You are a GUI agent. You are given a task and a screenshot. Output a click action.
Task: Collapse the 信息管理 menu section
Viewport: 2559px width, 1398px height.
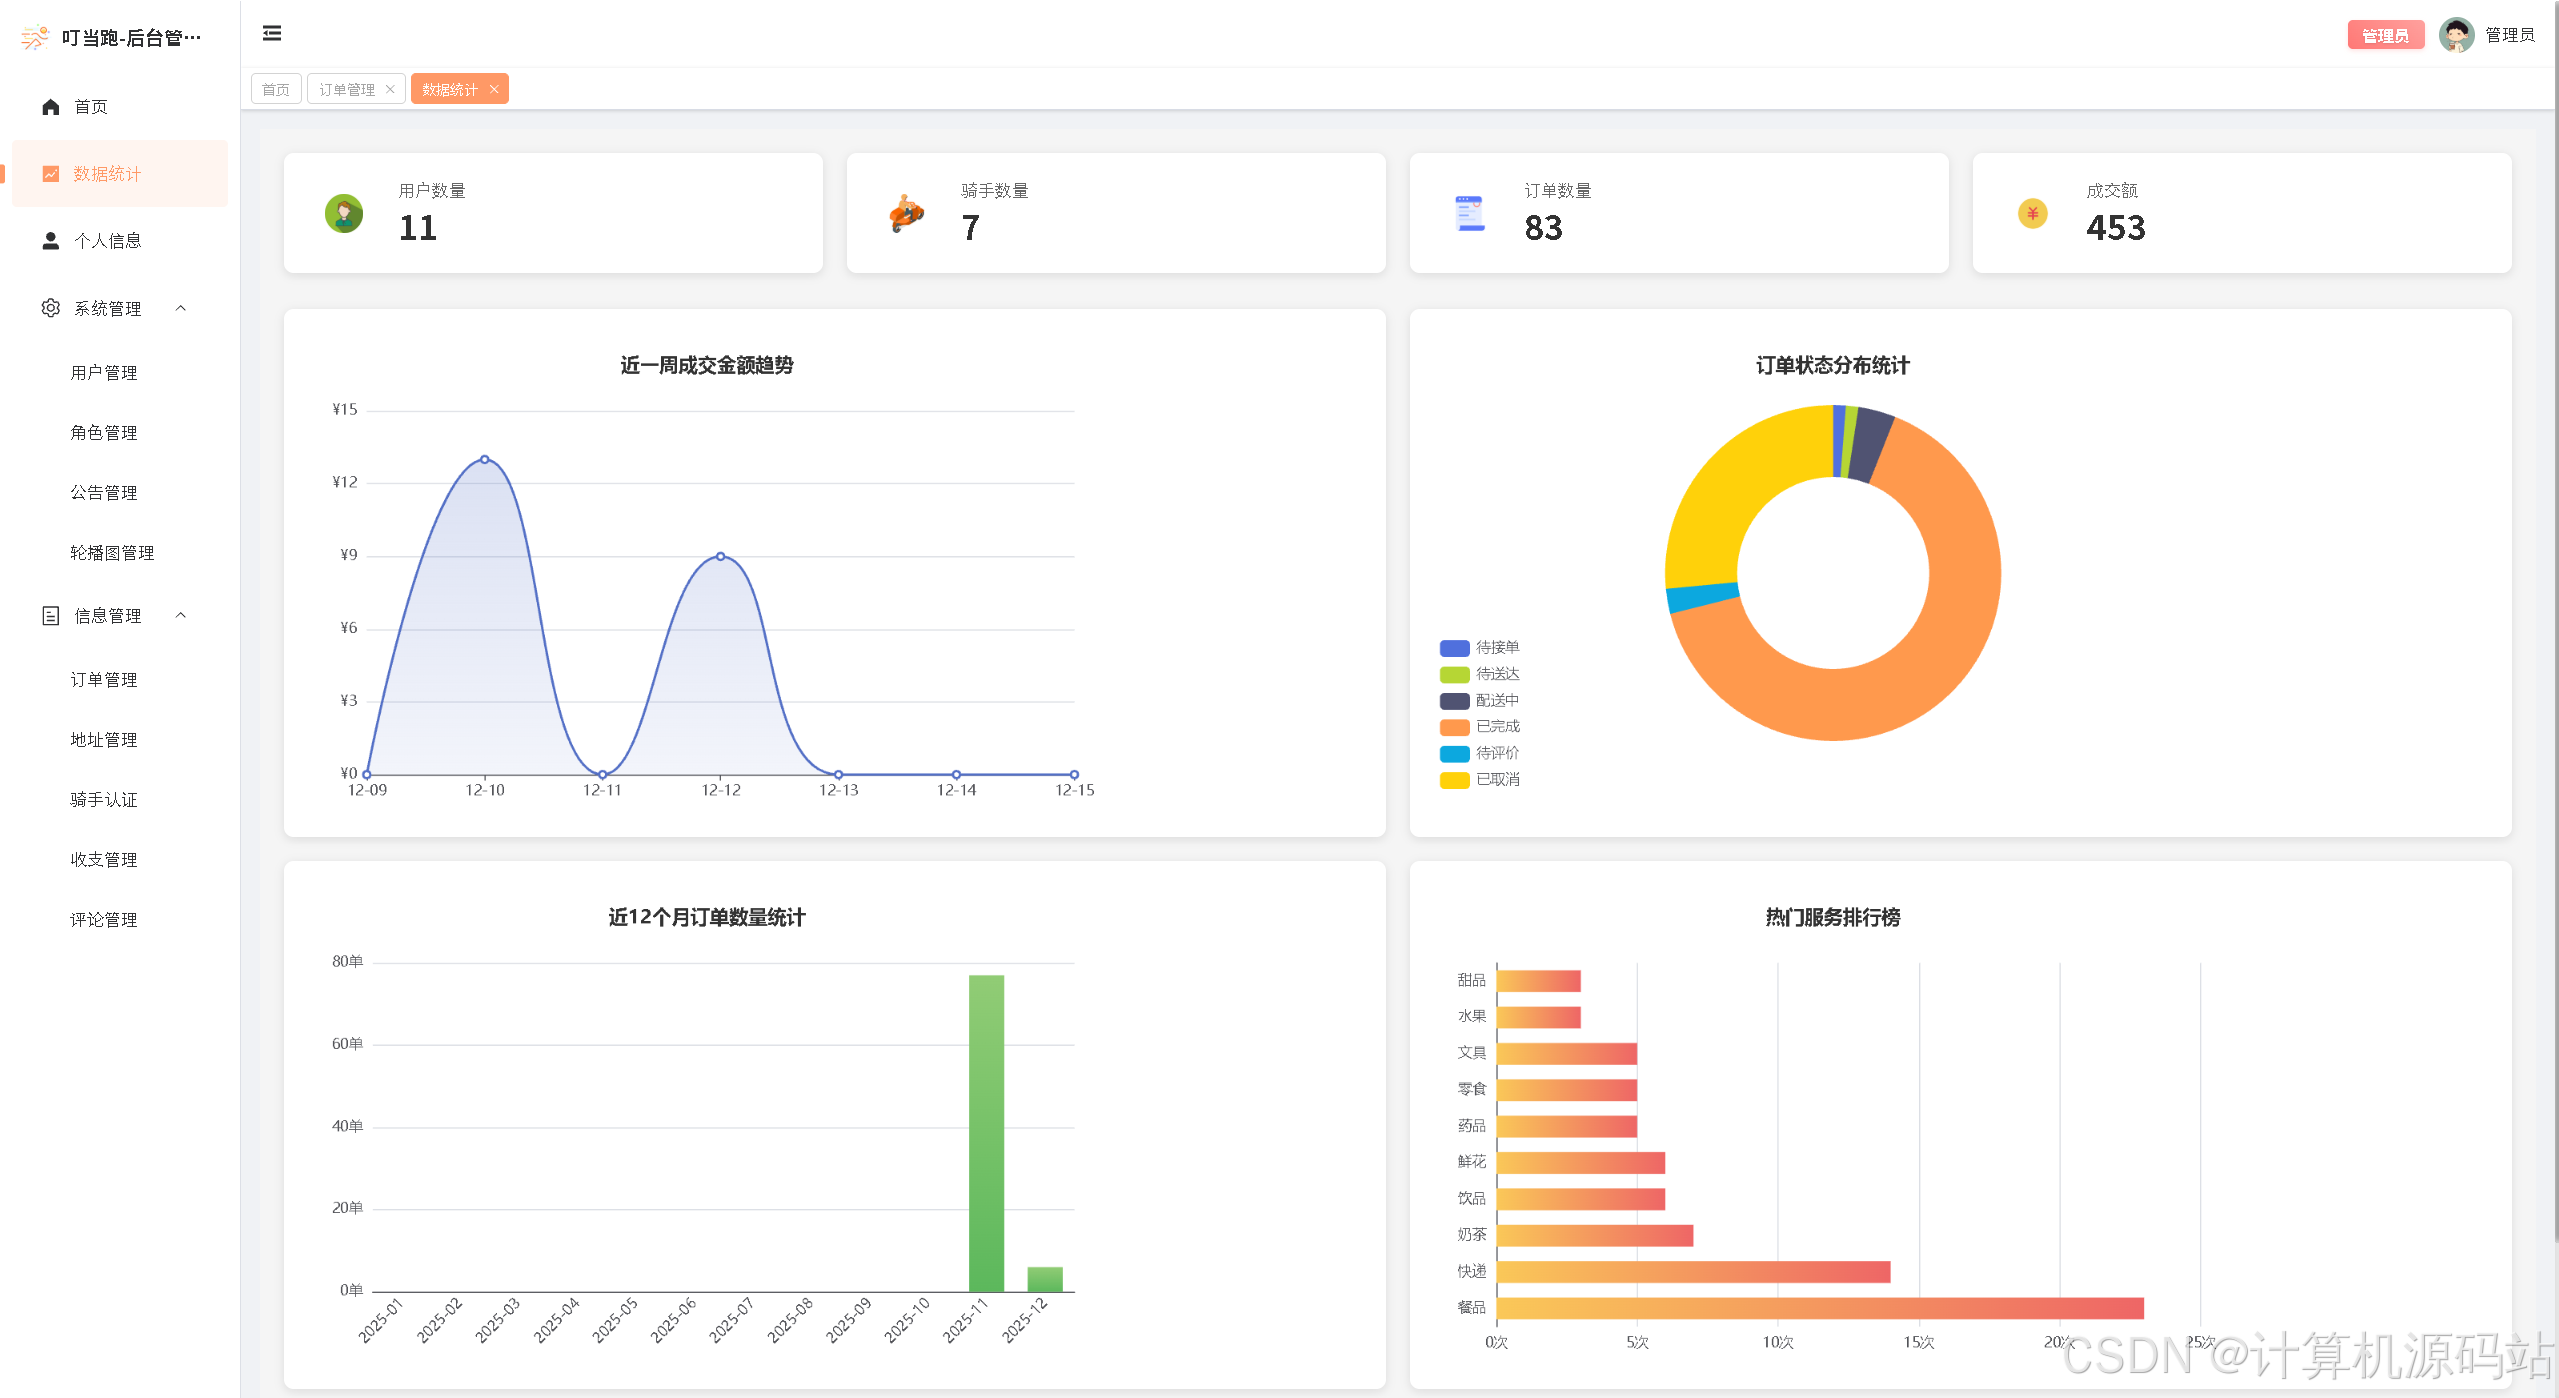(180, 615)
